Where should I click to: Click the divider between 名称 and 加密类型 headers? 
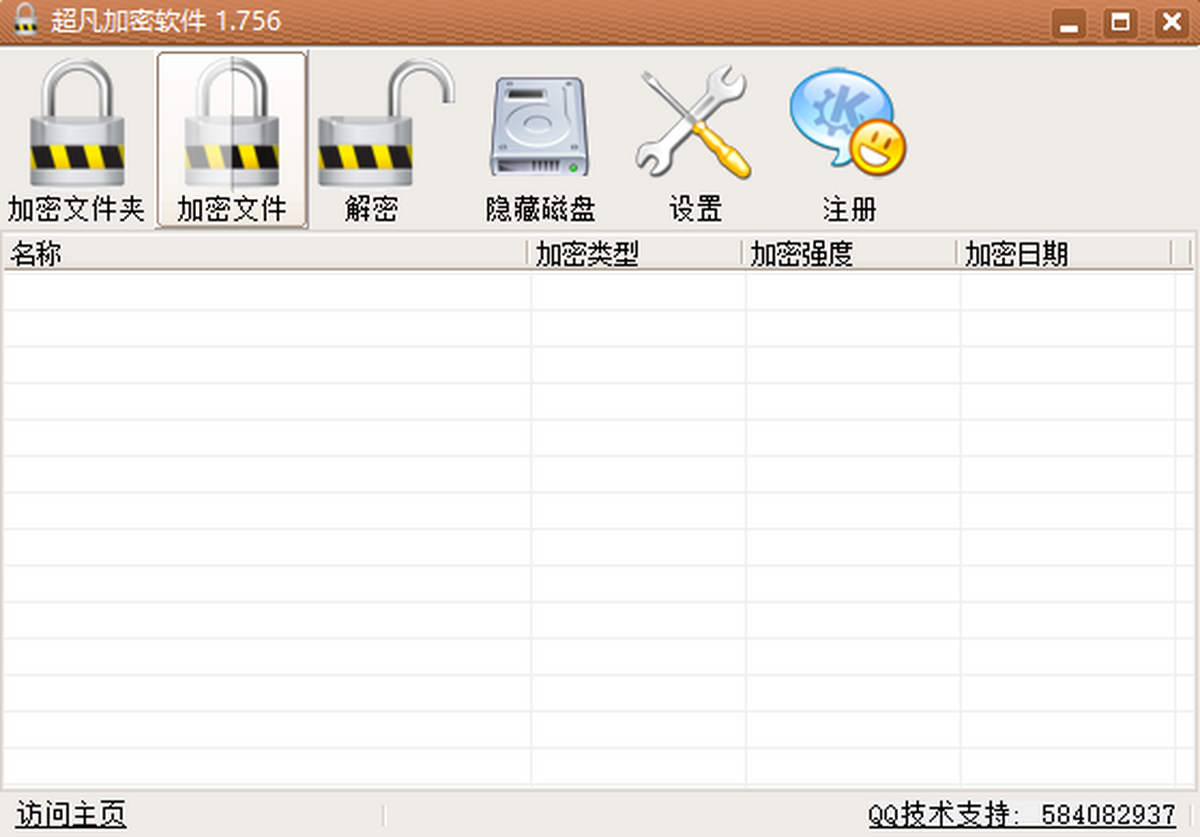pyautogui.click(x=528, y=254)
